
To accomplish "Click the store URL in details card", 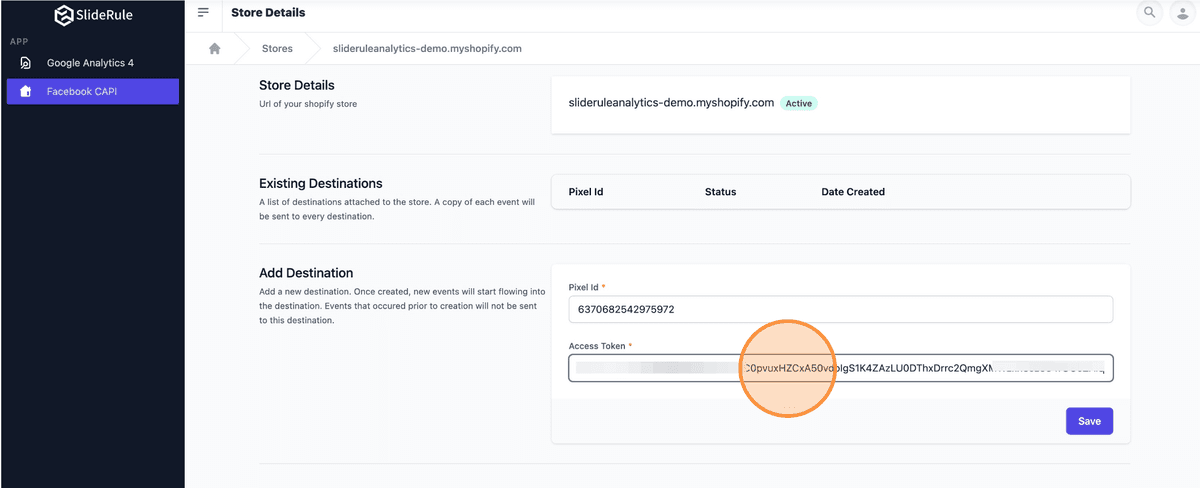I will (x=671, y=102).
